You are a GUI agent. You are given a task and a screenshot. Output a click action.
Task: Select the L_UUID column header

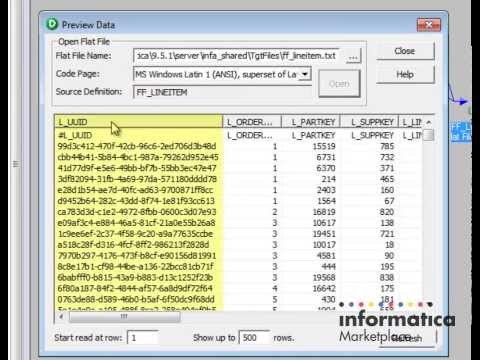139,122
